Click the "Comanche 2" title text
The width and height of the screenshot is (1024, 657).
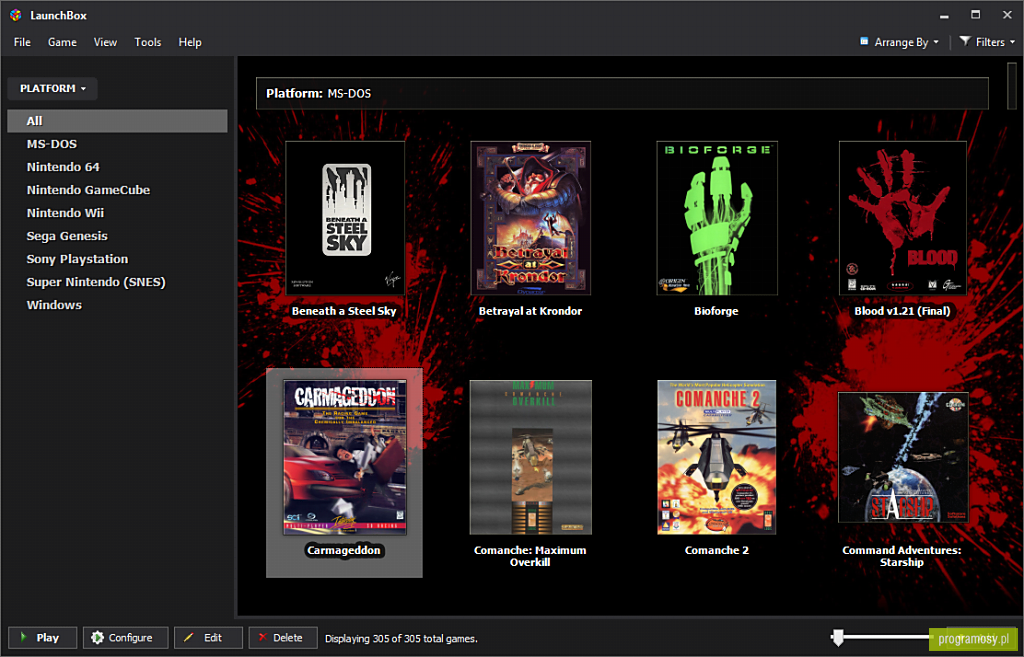click(x=717, y=551)
